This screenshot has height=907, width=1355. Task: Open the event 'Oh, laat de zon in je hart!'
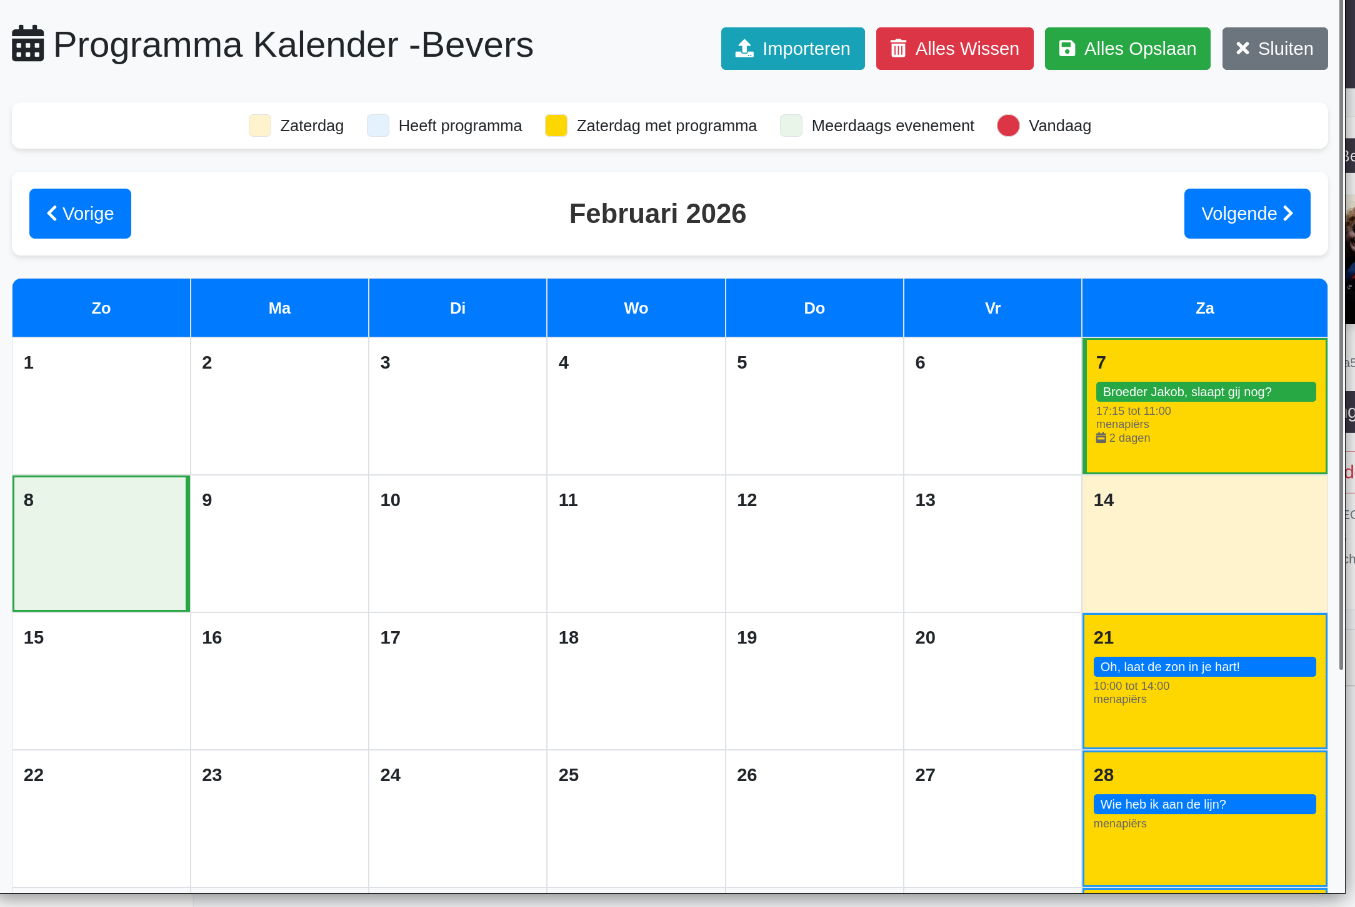click(1204, 666)
